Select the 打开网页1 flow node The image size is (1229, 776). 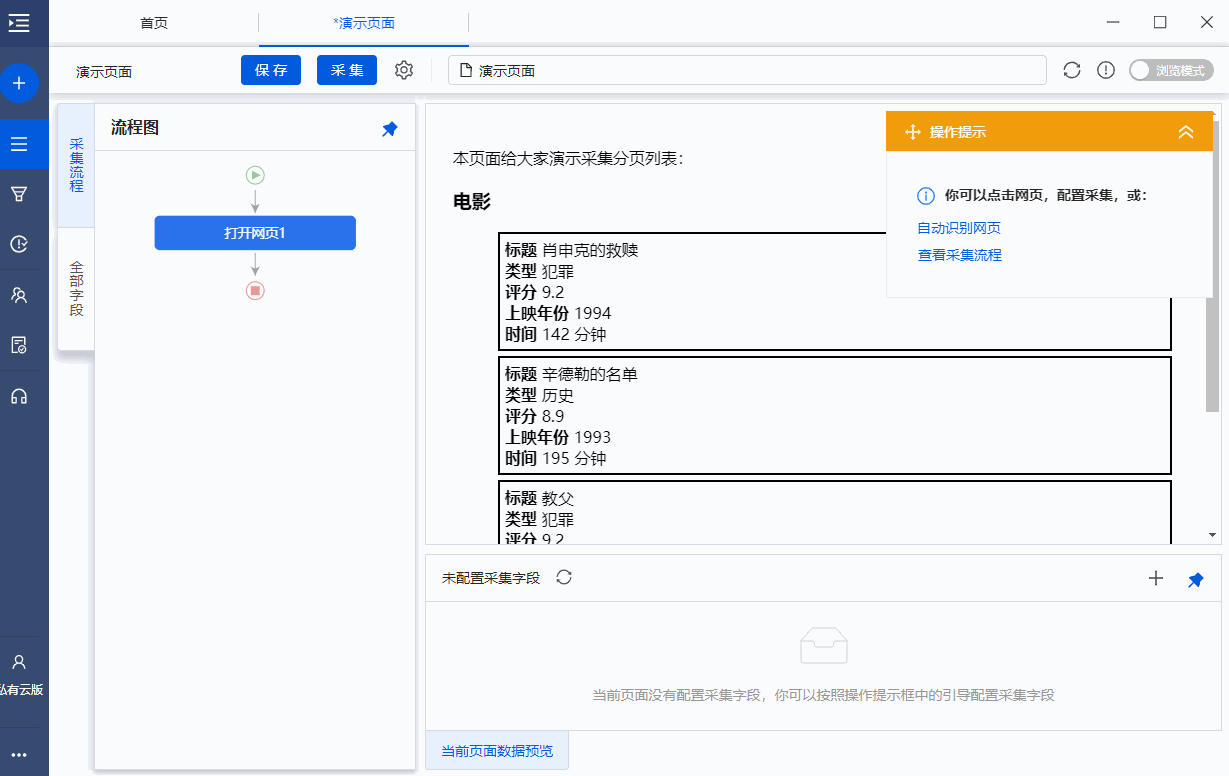[x=255, y=233]
